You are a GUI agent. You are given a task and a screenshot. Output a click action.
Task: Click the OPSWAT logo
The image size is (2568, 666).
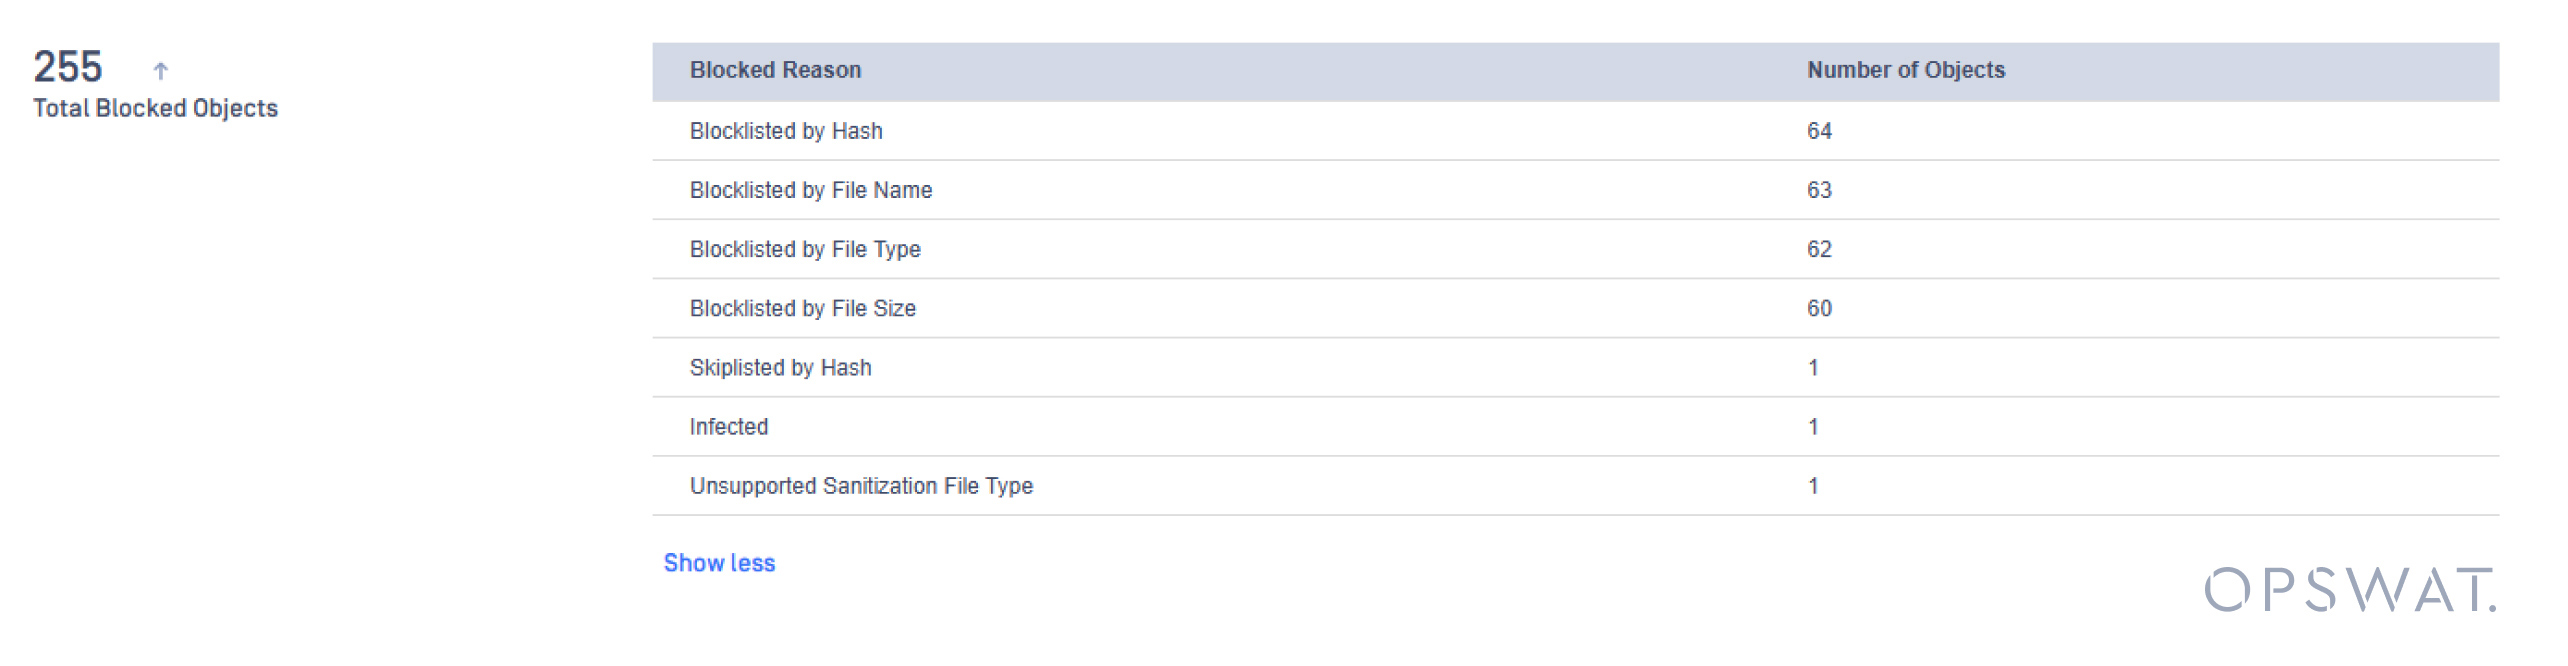tap(2349, 590)
